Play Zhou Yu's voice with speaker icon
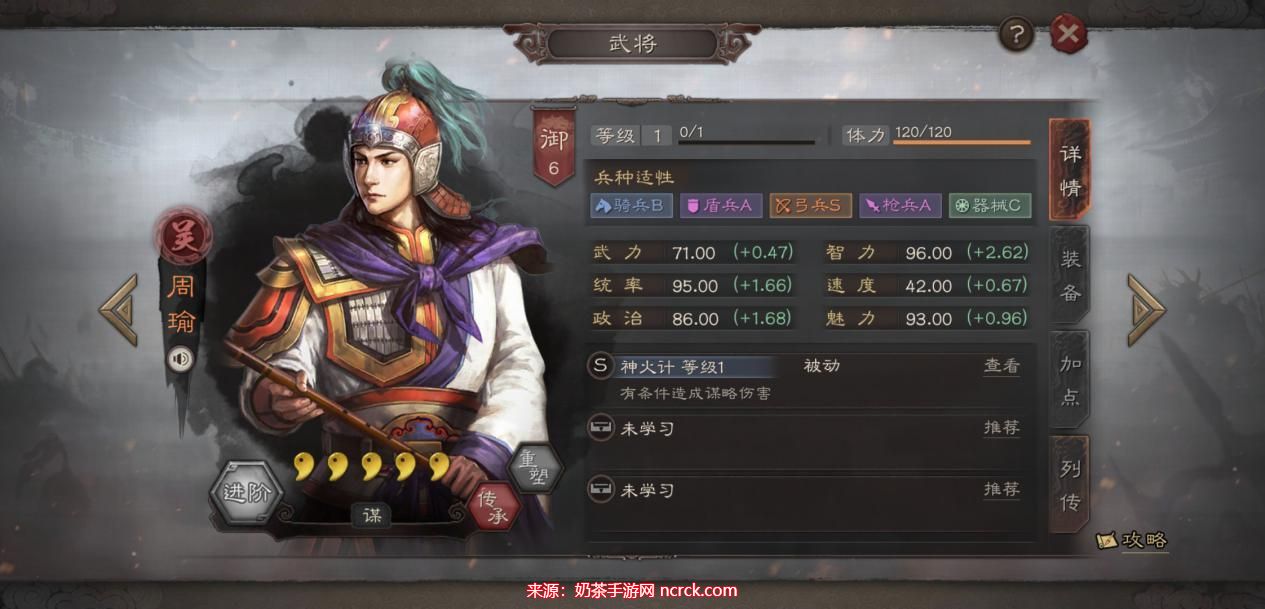This screenshot has width=1265, height=609. (181, 358)
